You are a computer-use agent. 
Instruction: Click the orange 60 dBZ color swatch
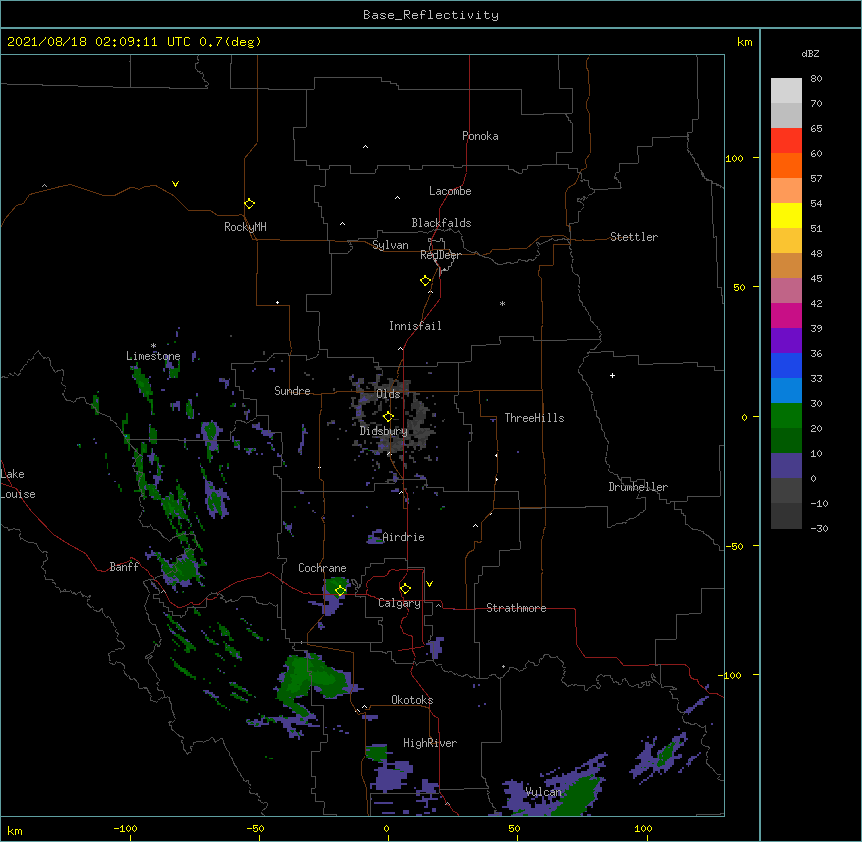click(786, 165)
